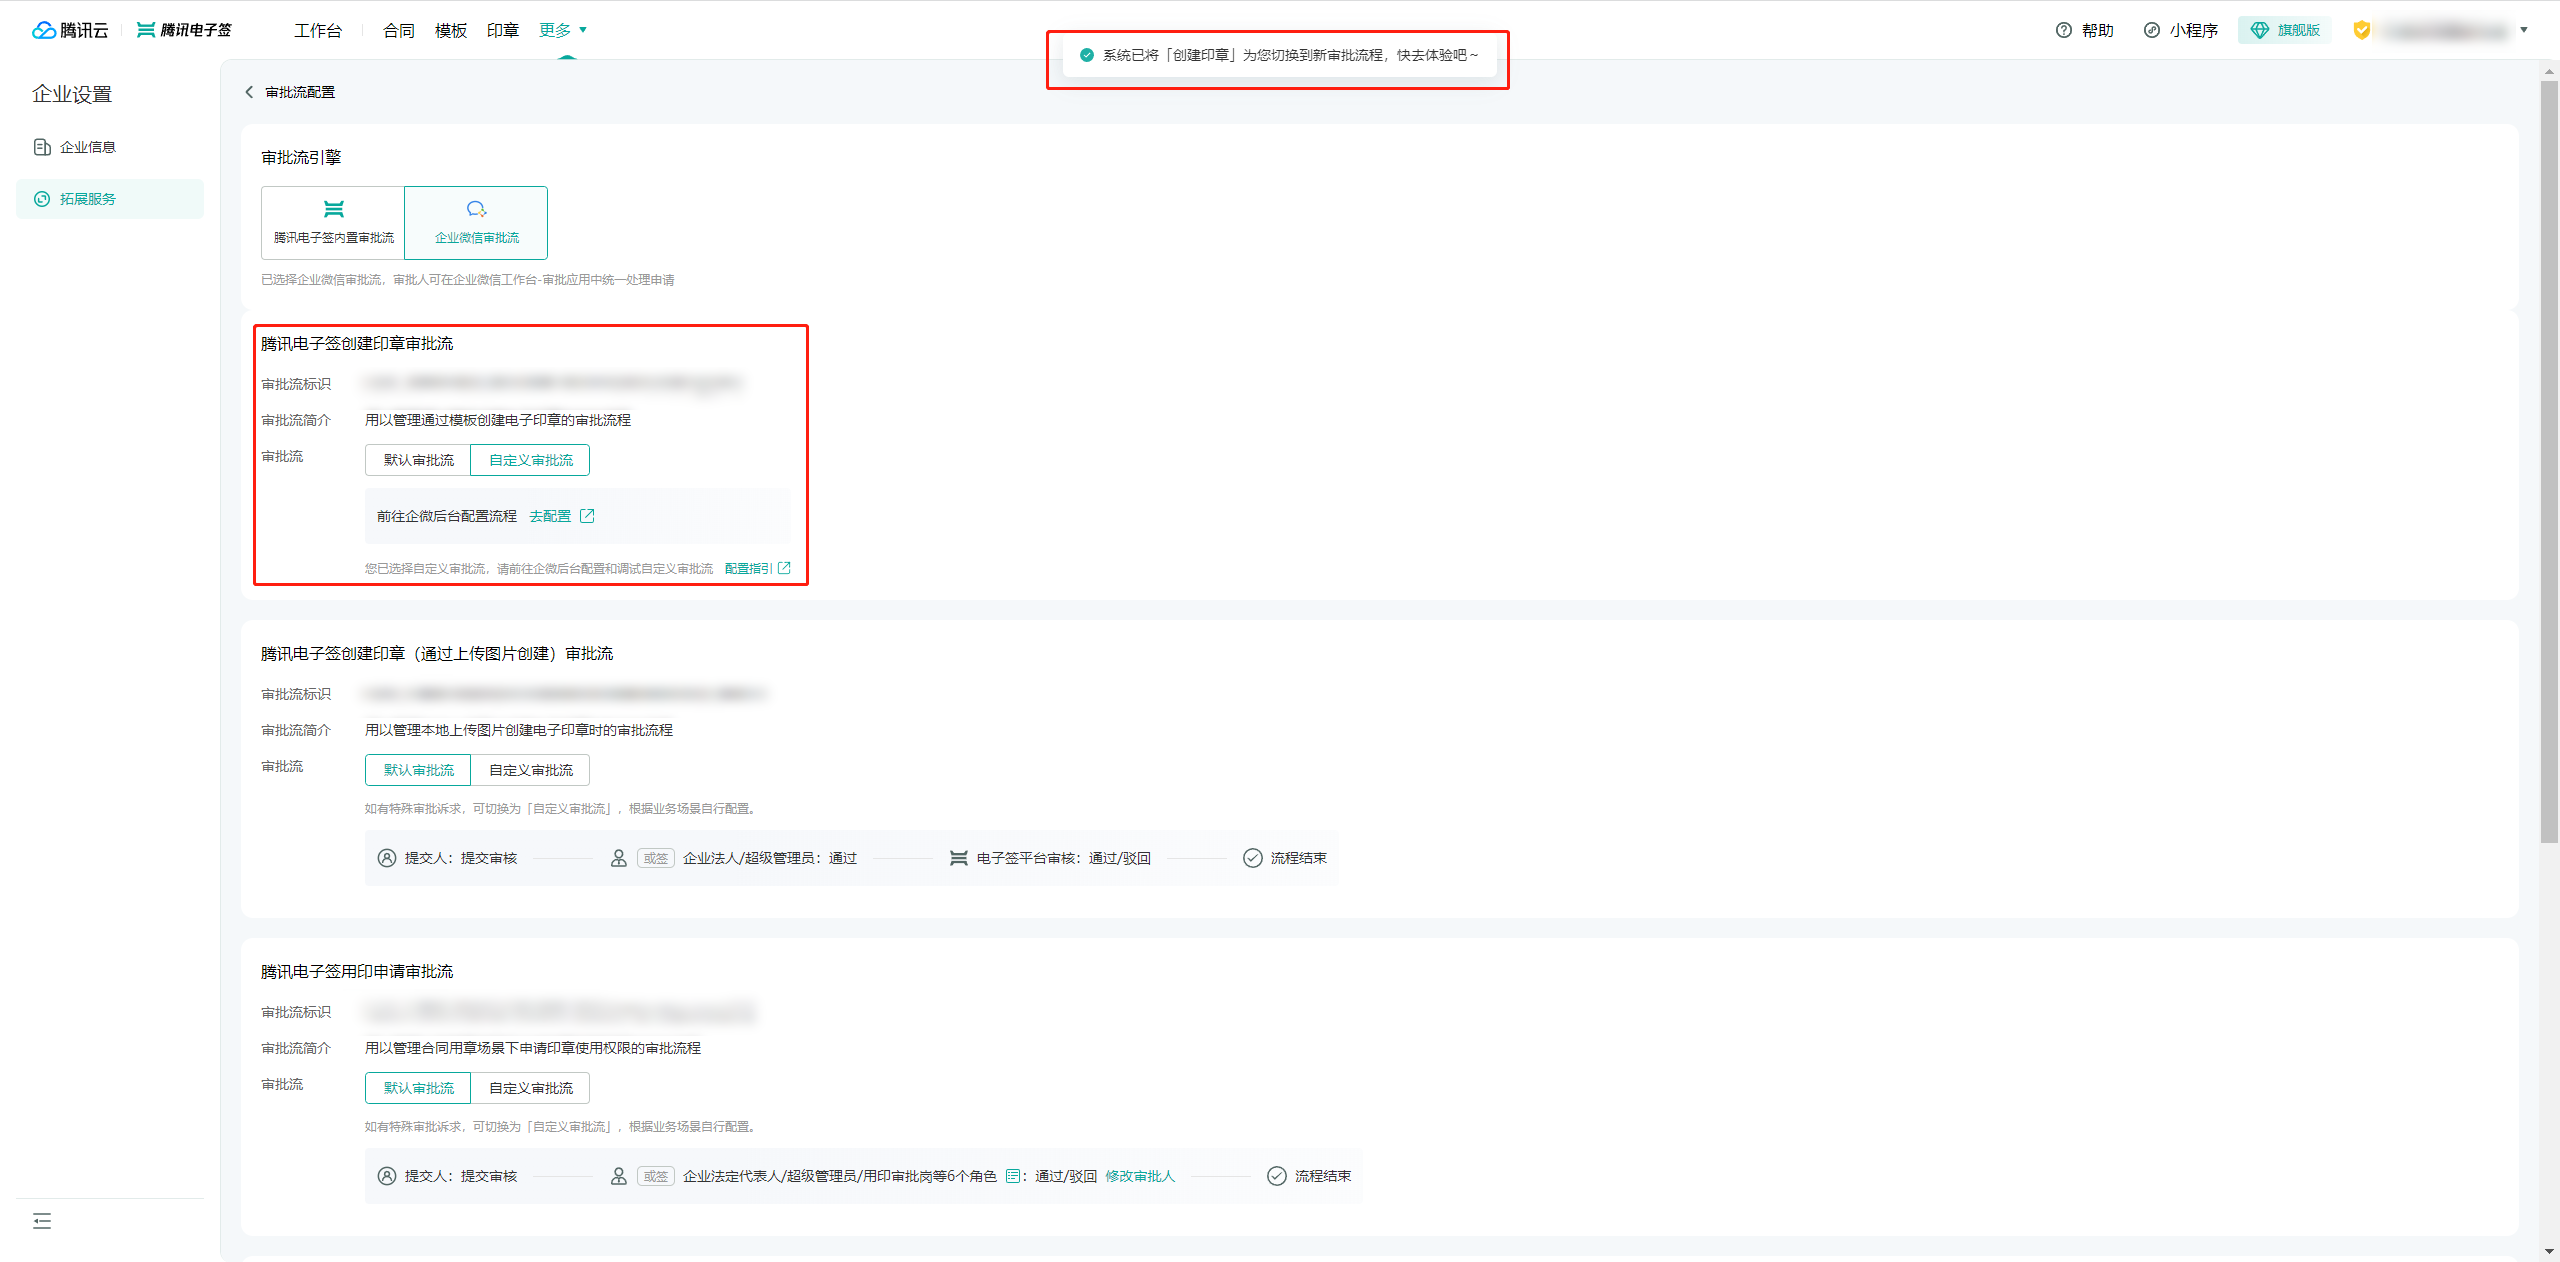This screenshot has width=2560, height=1262.
Task: Choose 默认审批流 for 上传图片创建 section
Action: tap(418, 770)
